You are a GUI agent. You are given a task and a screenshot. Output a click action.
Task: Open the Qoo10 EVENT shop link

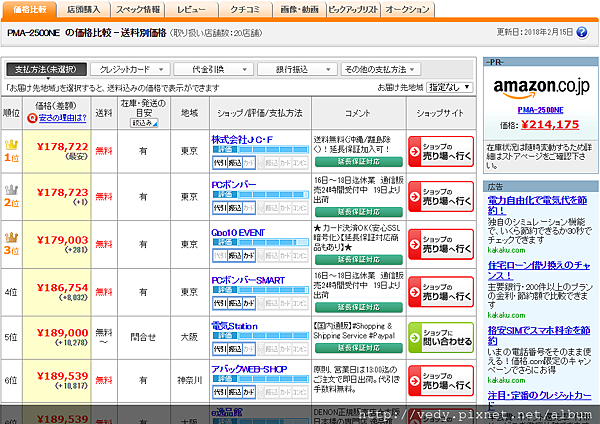(x=238, y=233)
